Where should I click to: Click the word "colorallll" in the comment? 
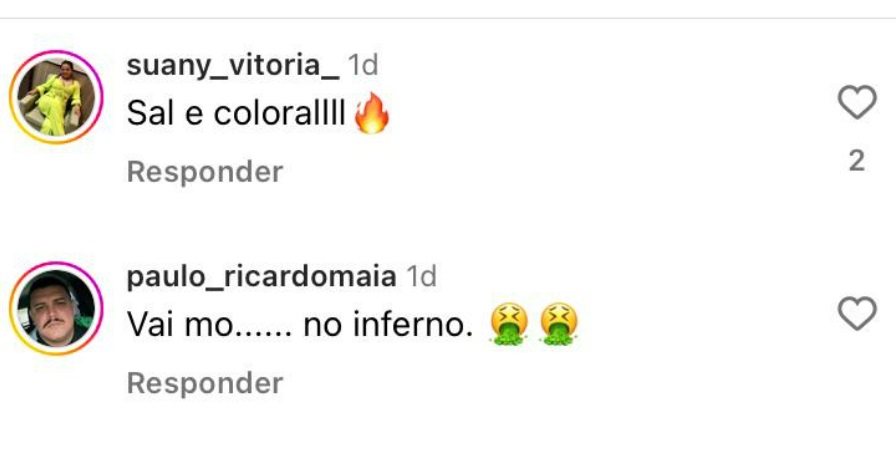pos(280,114)
